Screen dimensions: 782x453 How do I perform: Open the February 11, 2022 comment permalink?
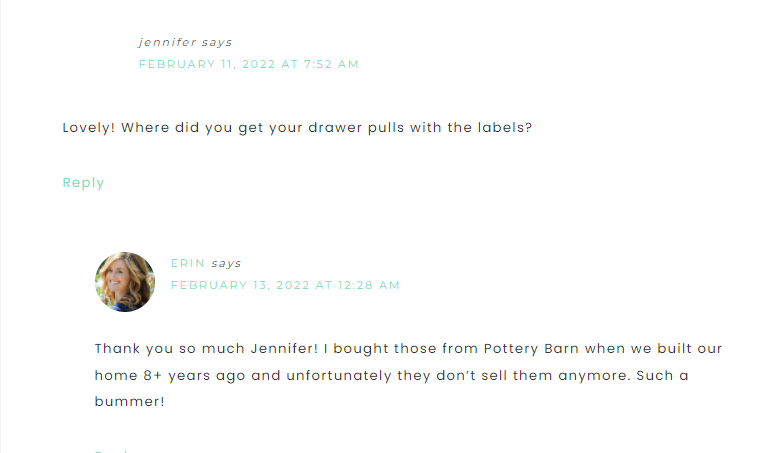coord(248,64)
